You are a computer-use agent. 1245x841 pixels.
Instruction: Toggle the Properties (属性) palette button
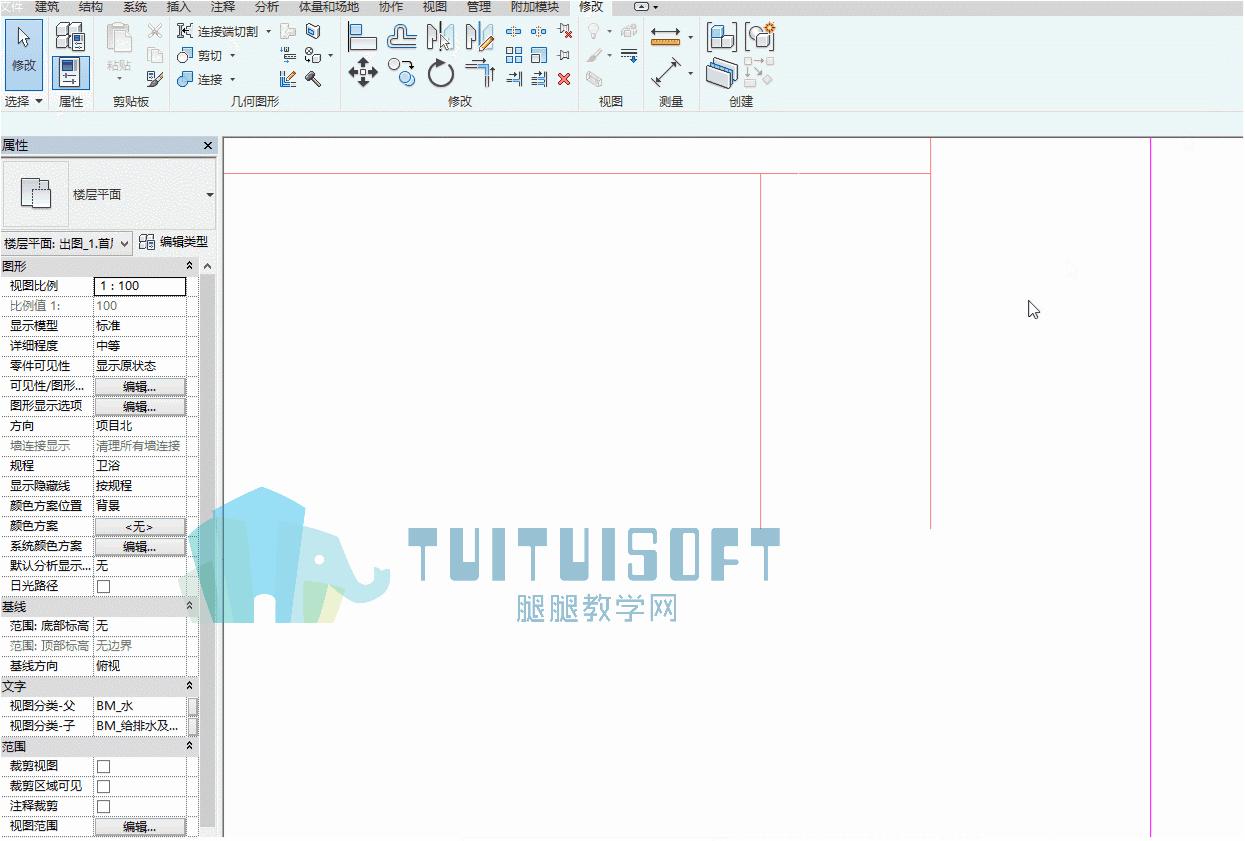pyautogui.click(x=70, y=74)
